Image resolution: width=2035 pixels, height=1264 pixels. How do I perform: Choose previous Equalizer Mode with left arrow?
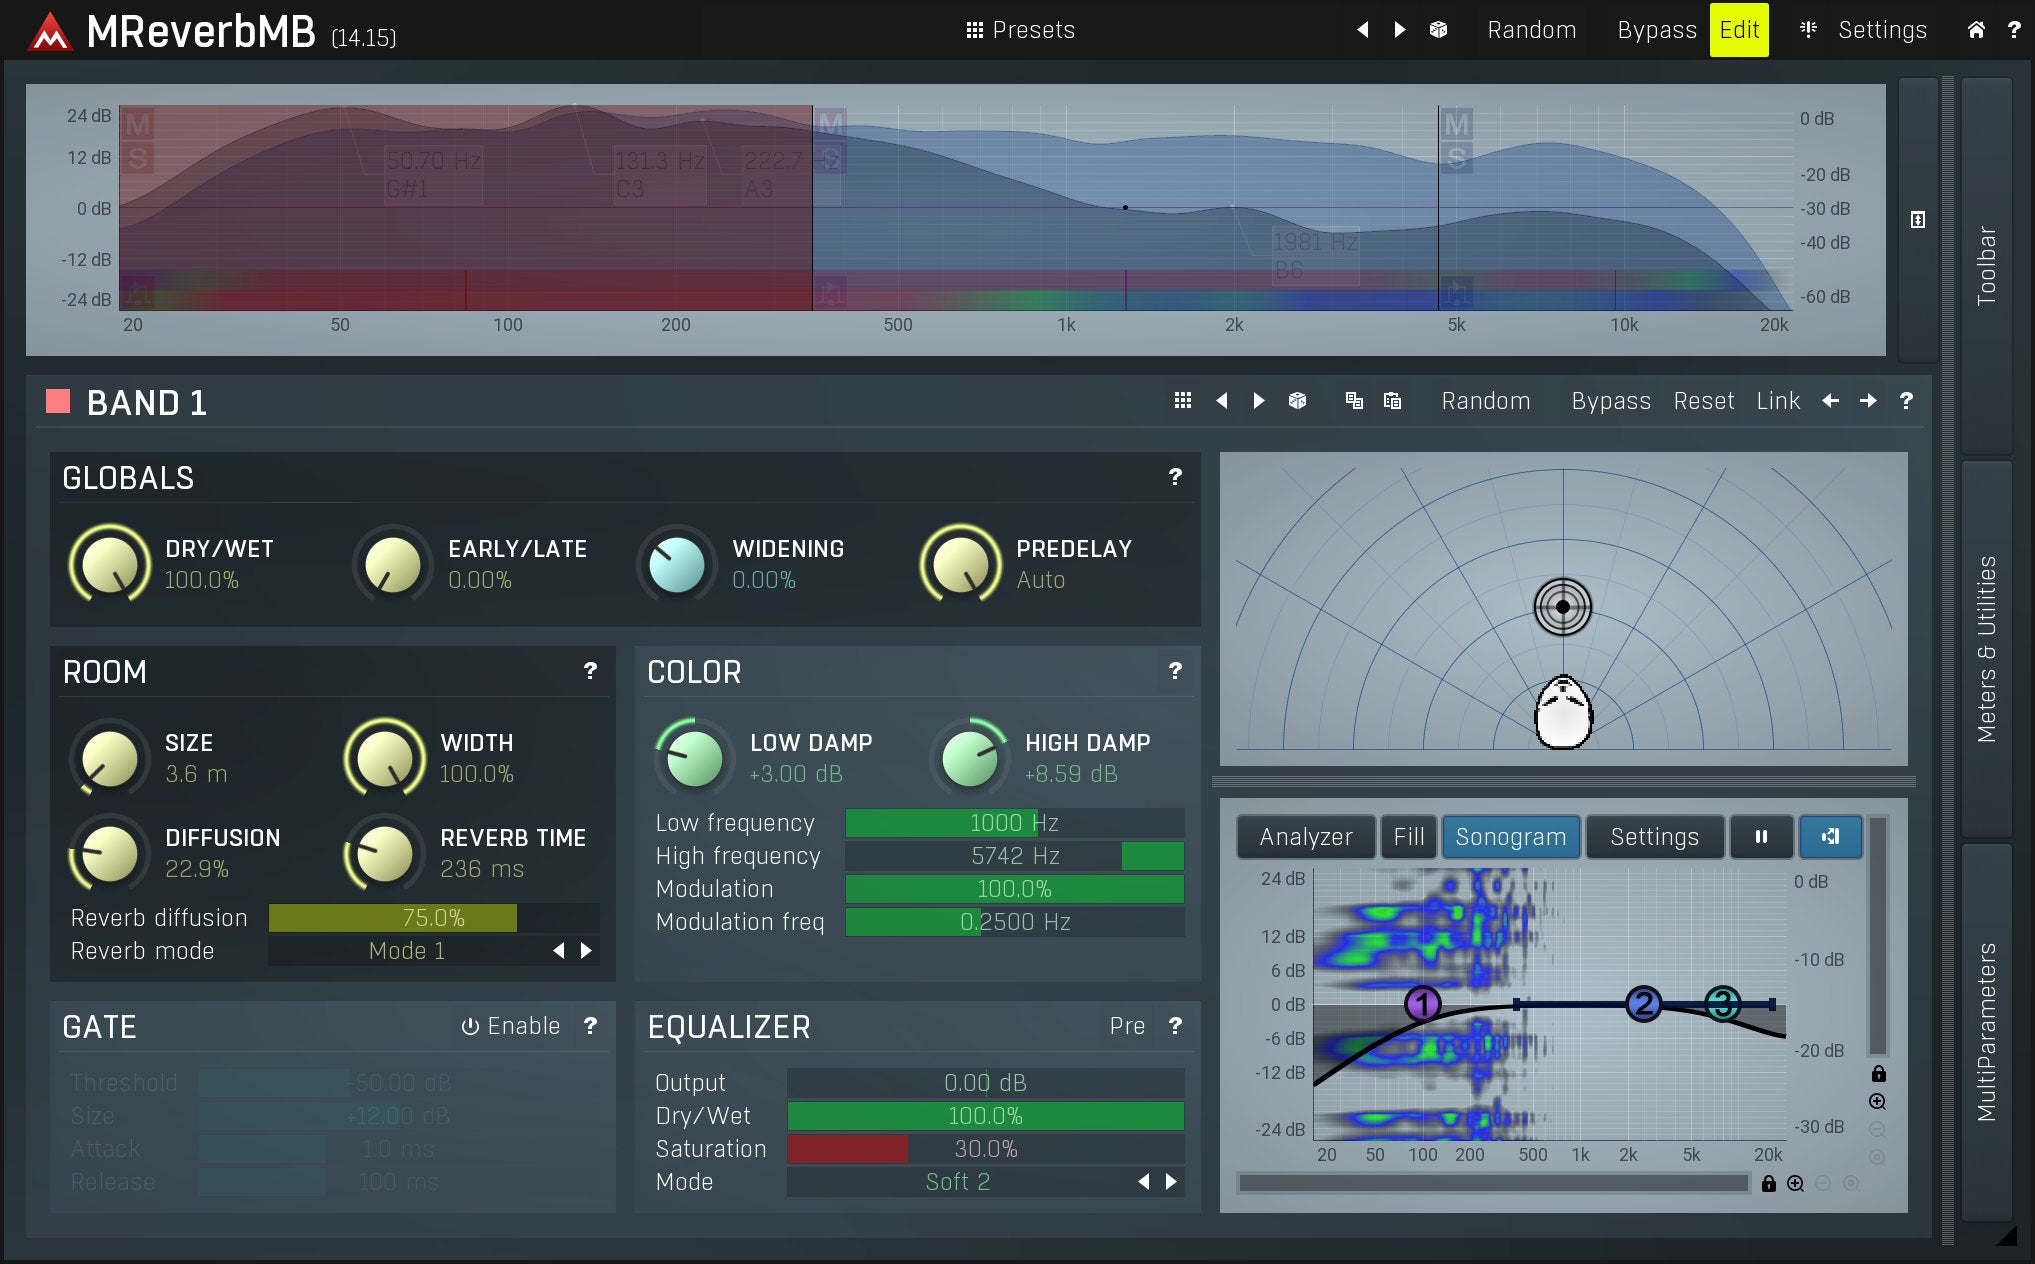1143,1182
